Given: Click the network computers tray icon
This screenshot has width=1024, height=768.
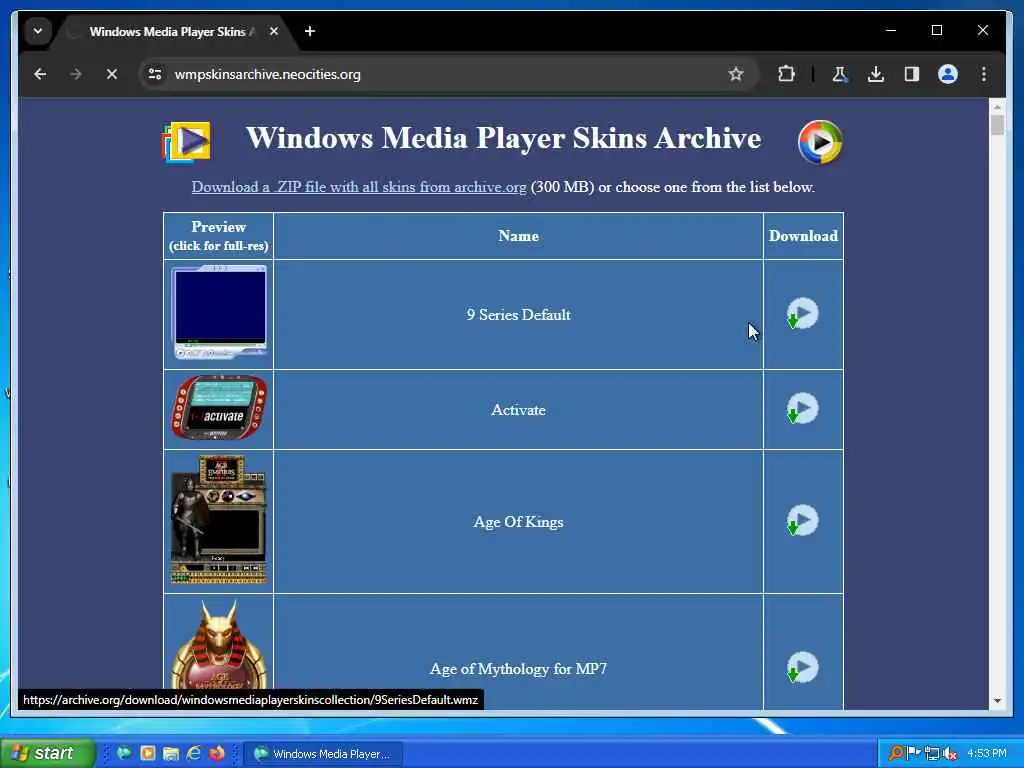Looking at the screenshot, I should tap(932, 753).
